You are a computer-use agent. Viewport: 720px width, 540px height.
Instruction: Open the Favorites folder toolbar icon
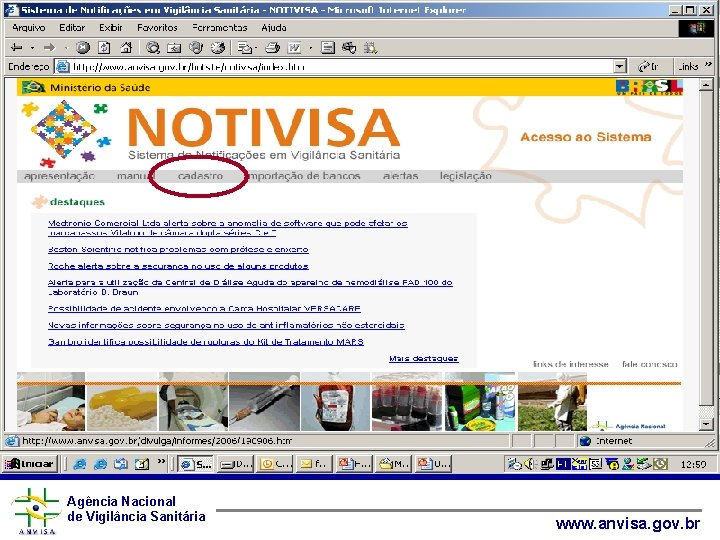click(x=174, y=47)
